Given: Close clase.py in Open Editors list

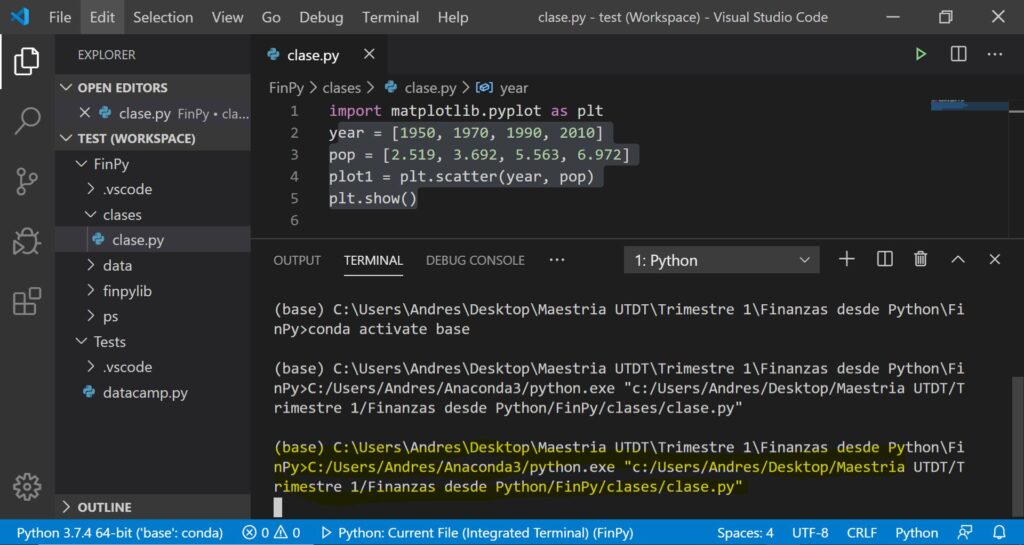Looking at the screenshot, I should pos(84,113).
